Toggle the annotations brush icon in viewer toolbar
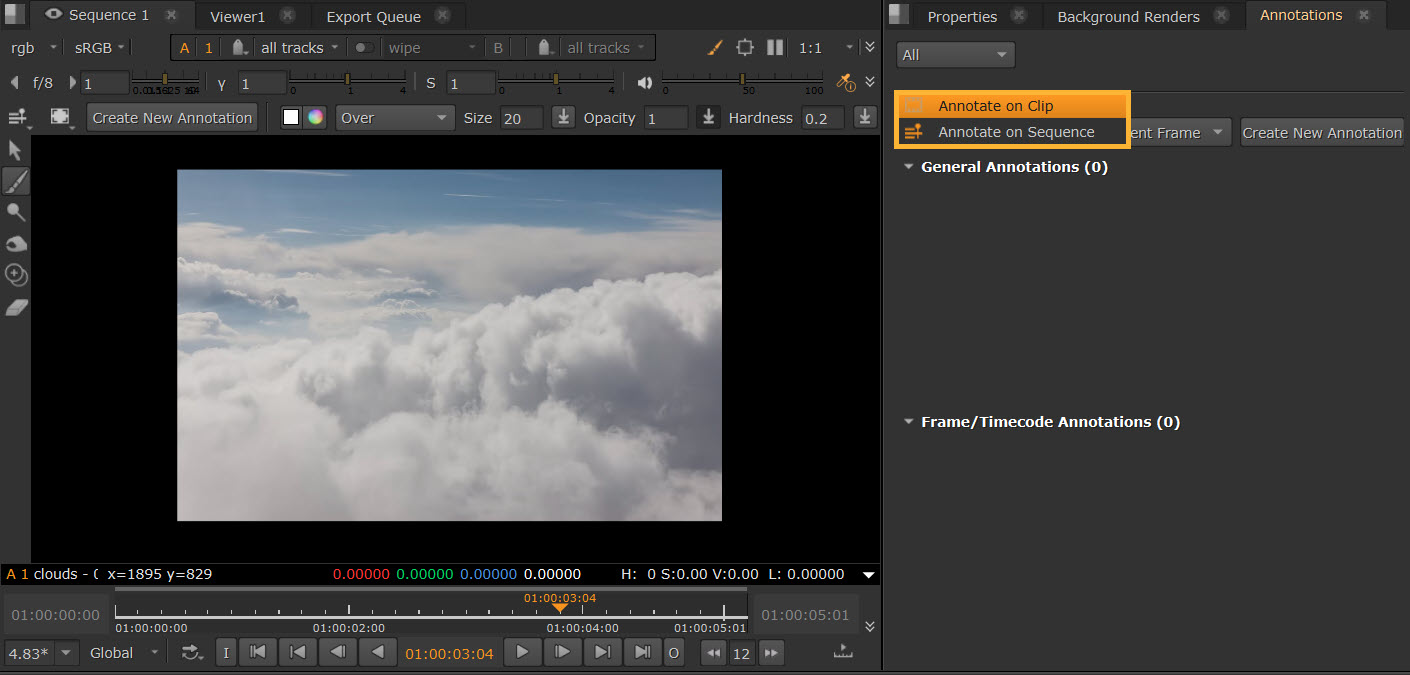Viewport: 1410px width, 675px height. (715, 48)
